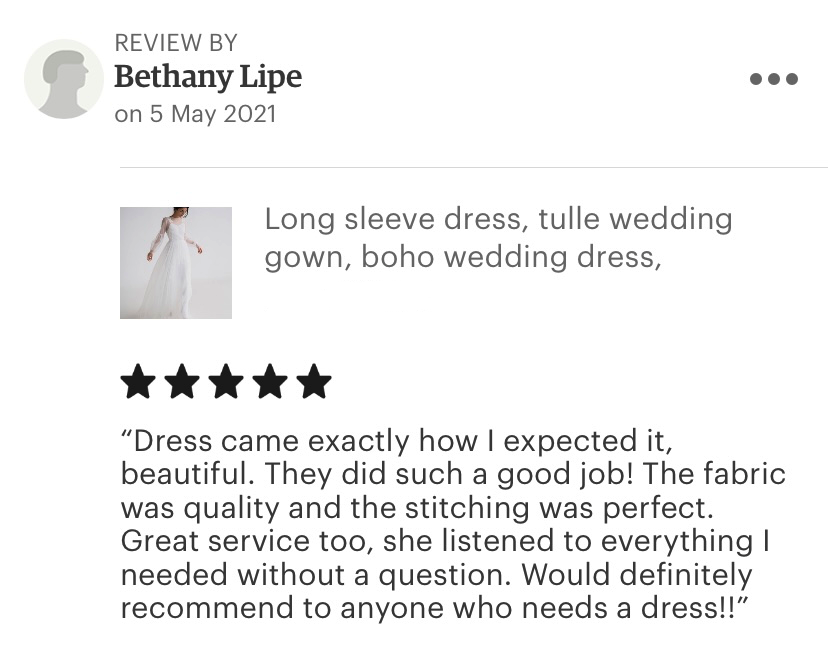The width and height of the screenshot is (828, 658).
Task: Click the review text starting 'Dress came exactly'
Action: coord(453,524)
